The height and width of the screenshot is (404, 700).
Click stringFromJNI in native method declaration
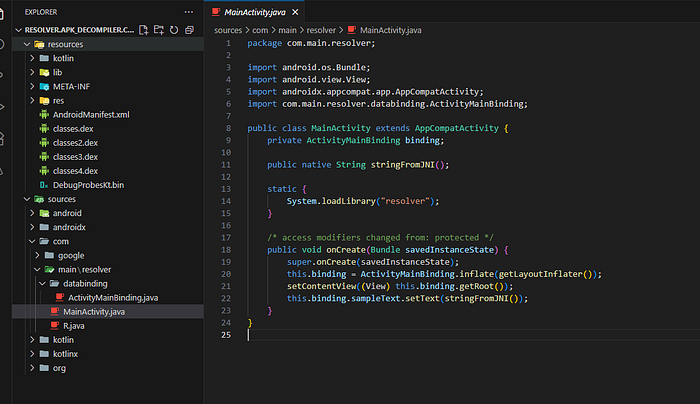click(403, 165)
